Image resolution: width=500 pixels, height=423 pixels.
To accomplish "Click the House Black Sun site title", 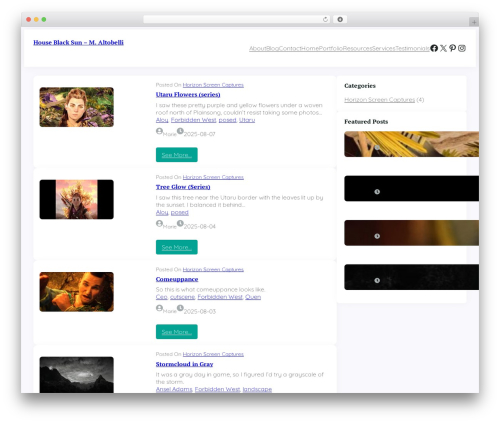I will (78, 42).
